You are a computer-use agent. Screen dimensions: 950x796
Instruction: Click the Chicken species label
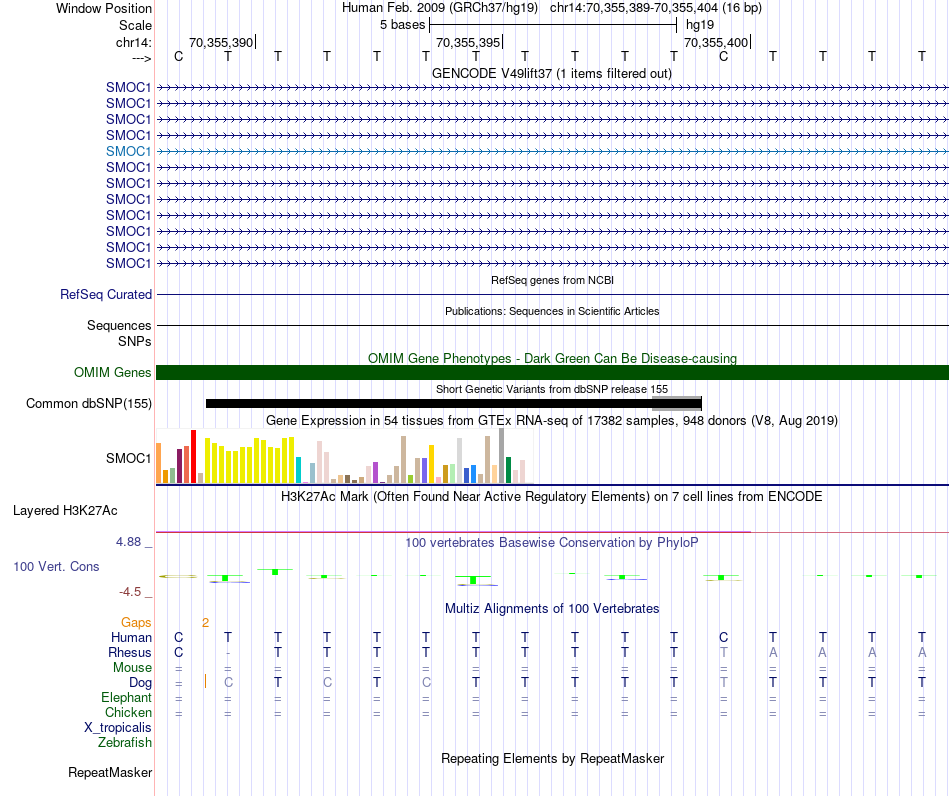[128, 713]
